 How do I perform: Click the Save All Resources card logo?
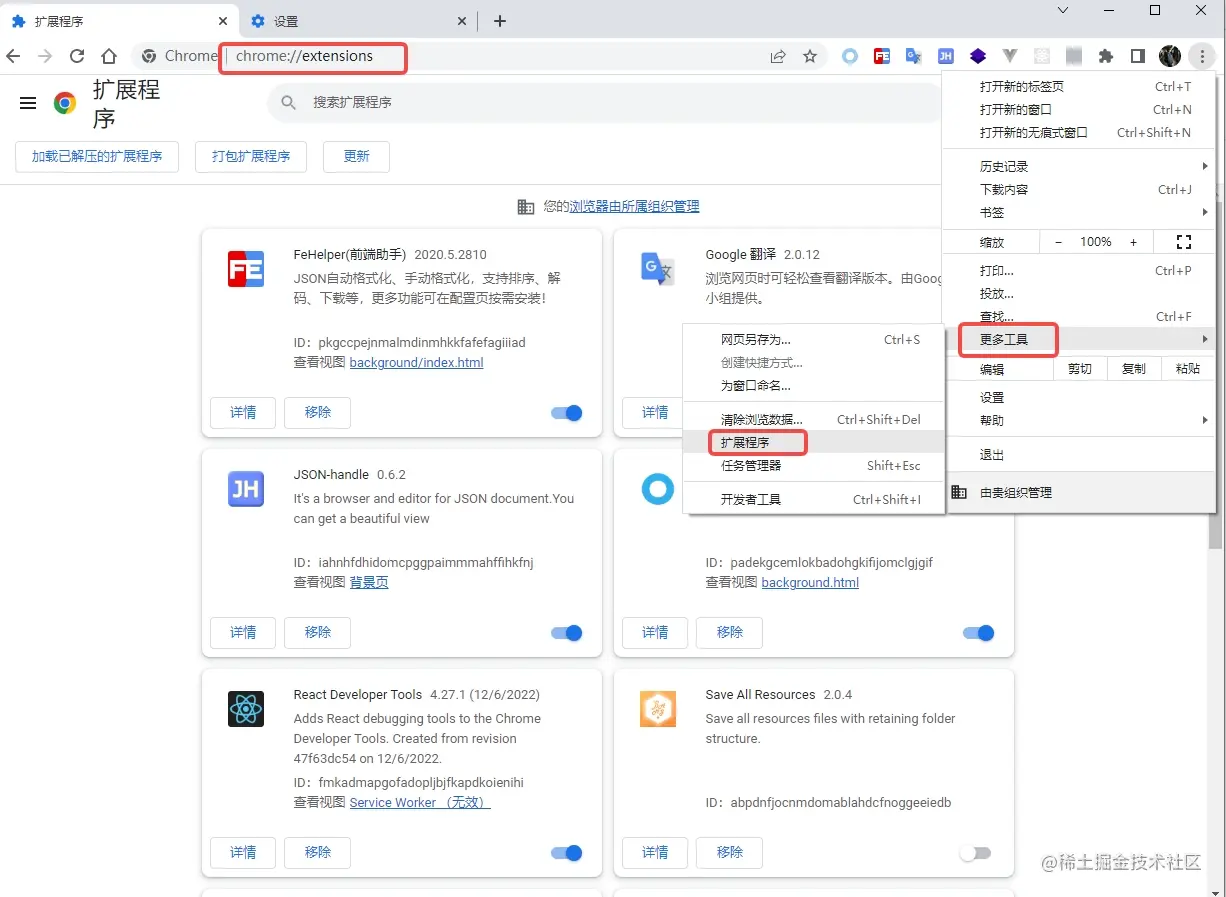point(658,709)
